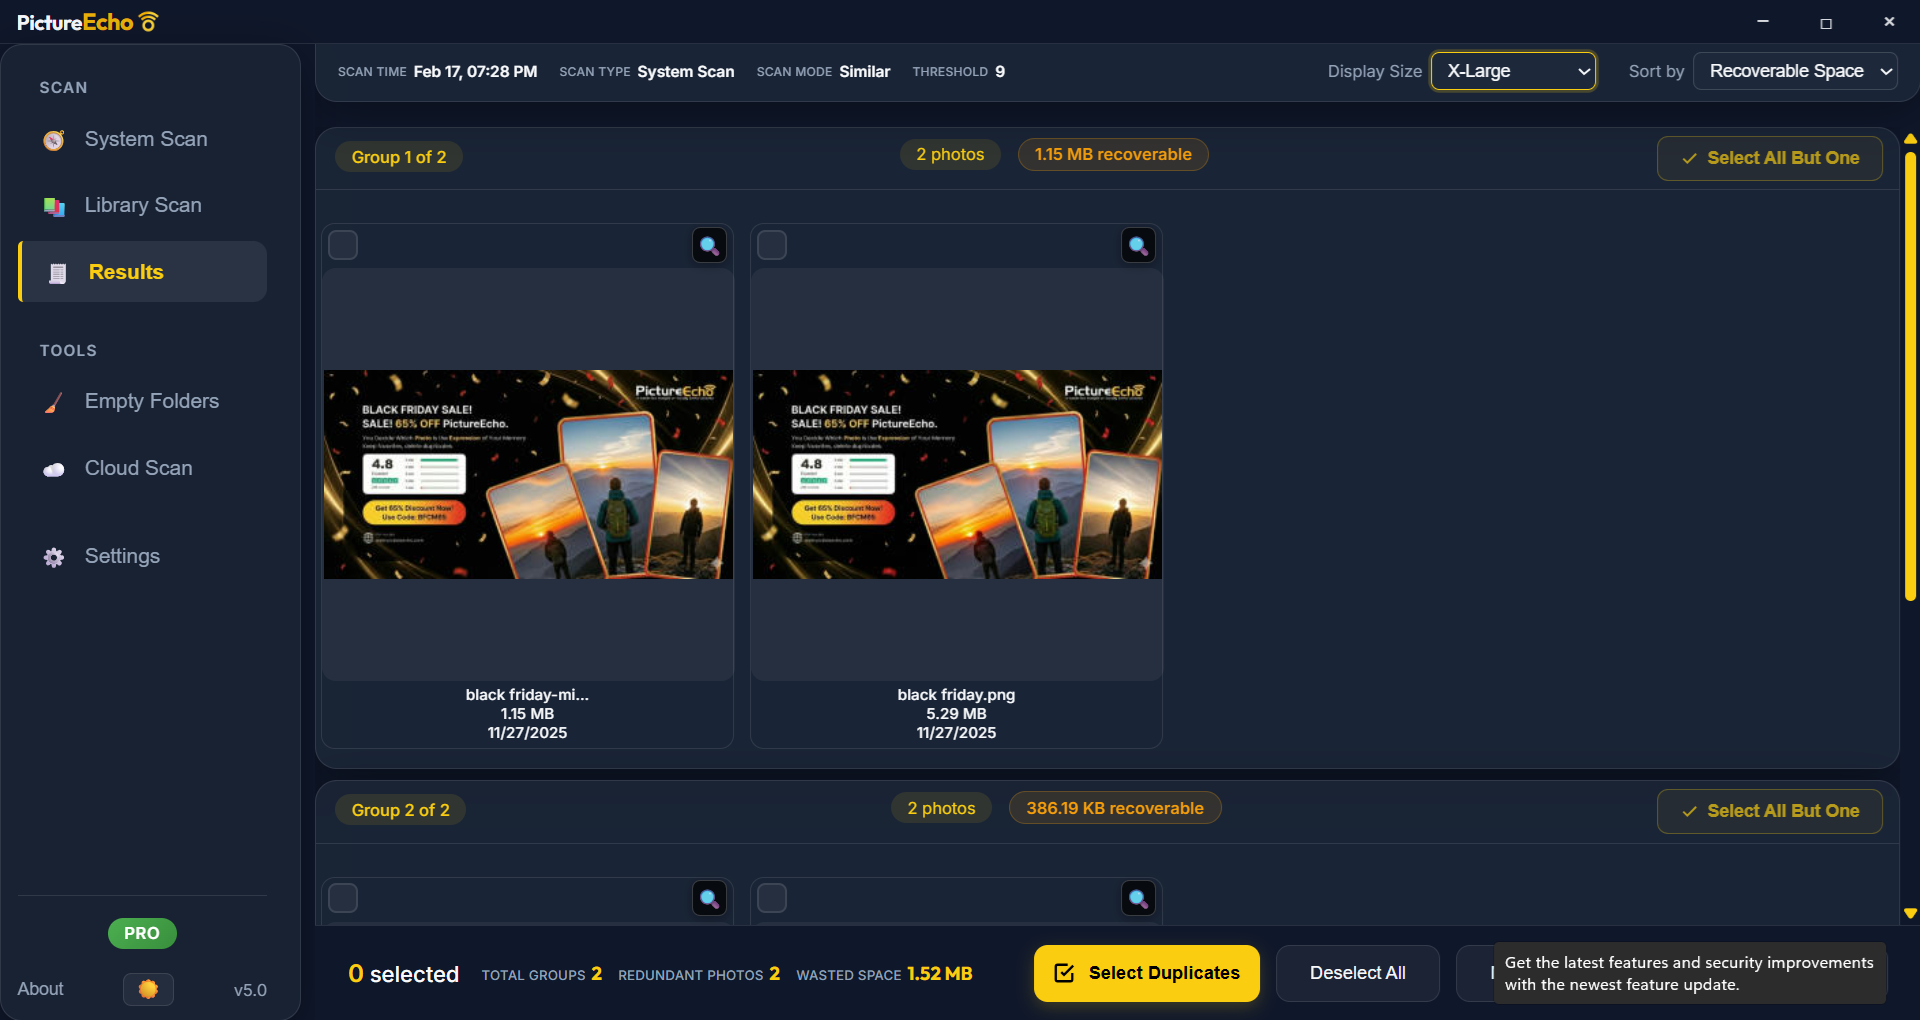Screen dimensions: 1920x1020
Task: Open preview magnifier on black friday-mi image
Action: click(x=708, y=244)
